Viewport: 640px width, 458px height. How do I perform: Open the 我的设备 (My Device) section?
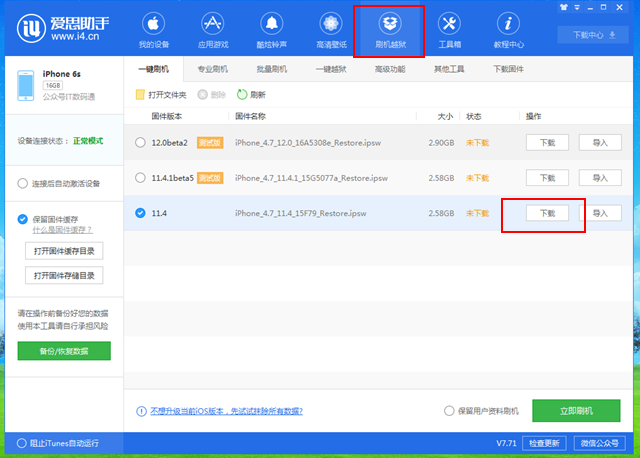point(153,29)
